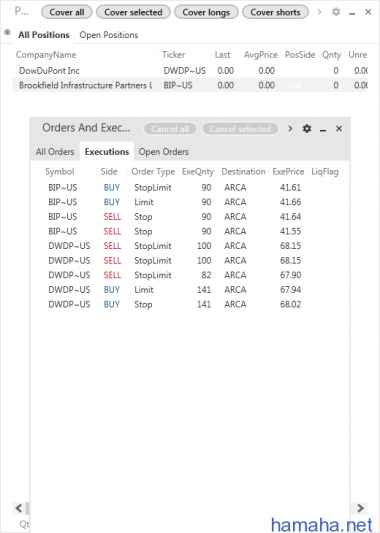The height and width of the screenshot is (533, 380).
Task: Minimize the Orders And Executions panel
Action: 323,130
